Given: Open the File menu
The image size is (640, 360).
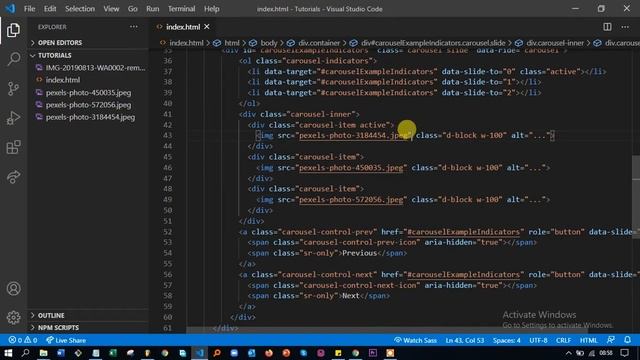Looking at the screenshot, I should click(x=29, y=9).
